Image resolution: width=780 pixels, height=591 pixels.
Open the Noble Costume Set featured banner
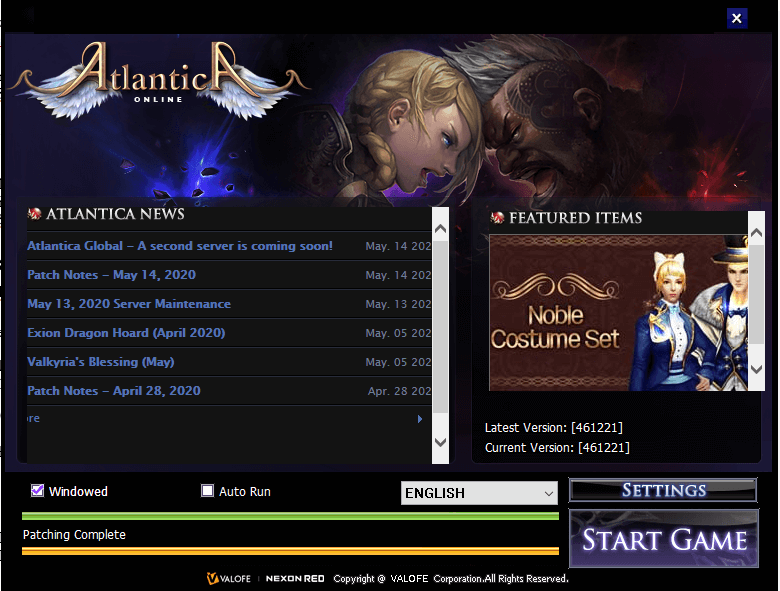click(x=618, y=312)
